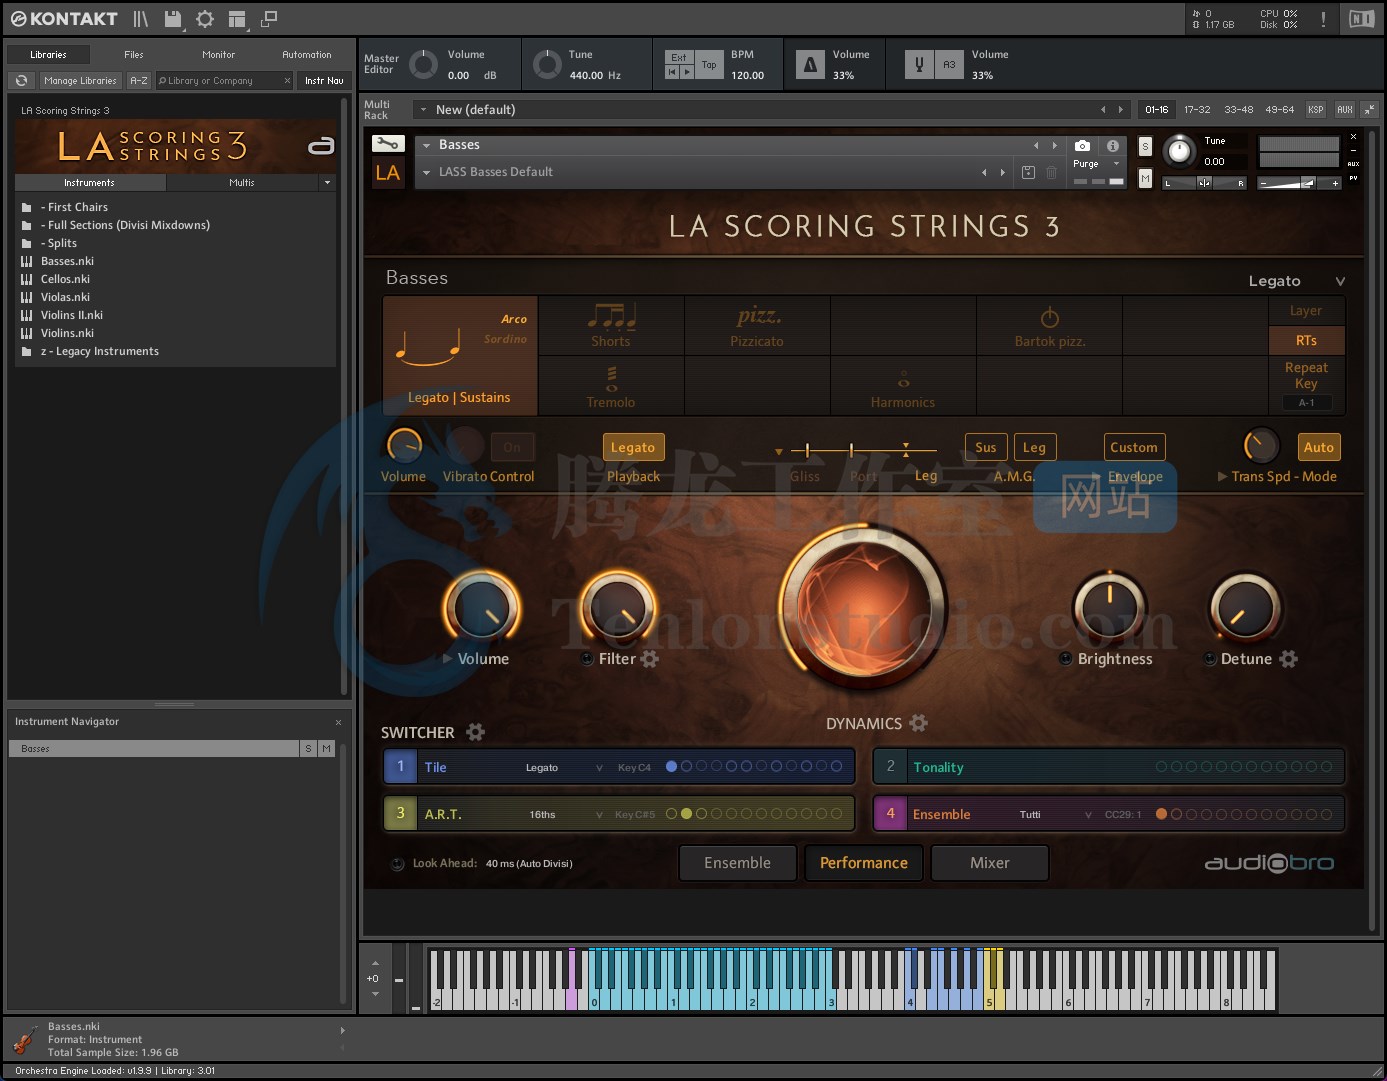Viewport: 1387px width, 1081px height.
Task: Open the Ensemble page button
Action: [738, 863]
